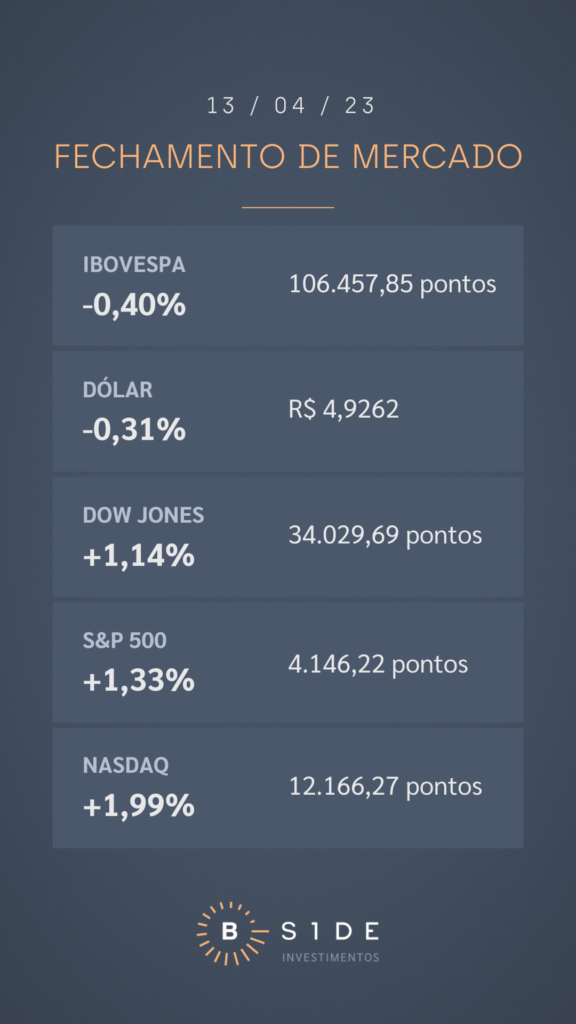Click the +1,33% S&P 500 change
The width and height of the screenshot is (576, 1024).
pyautogui.click(x=138, y=681)
